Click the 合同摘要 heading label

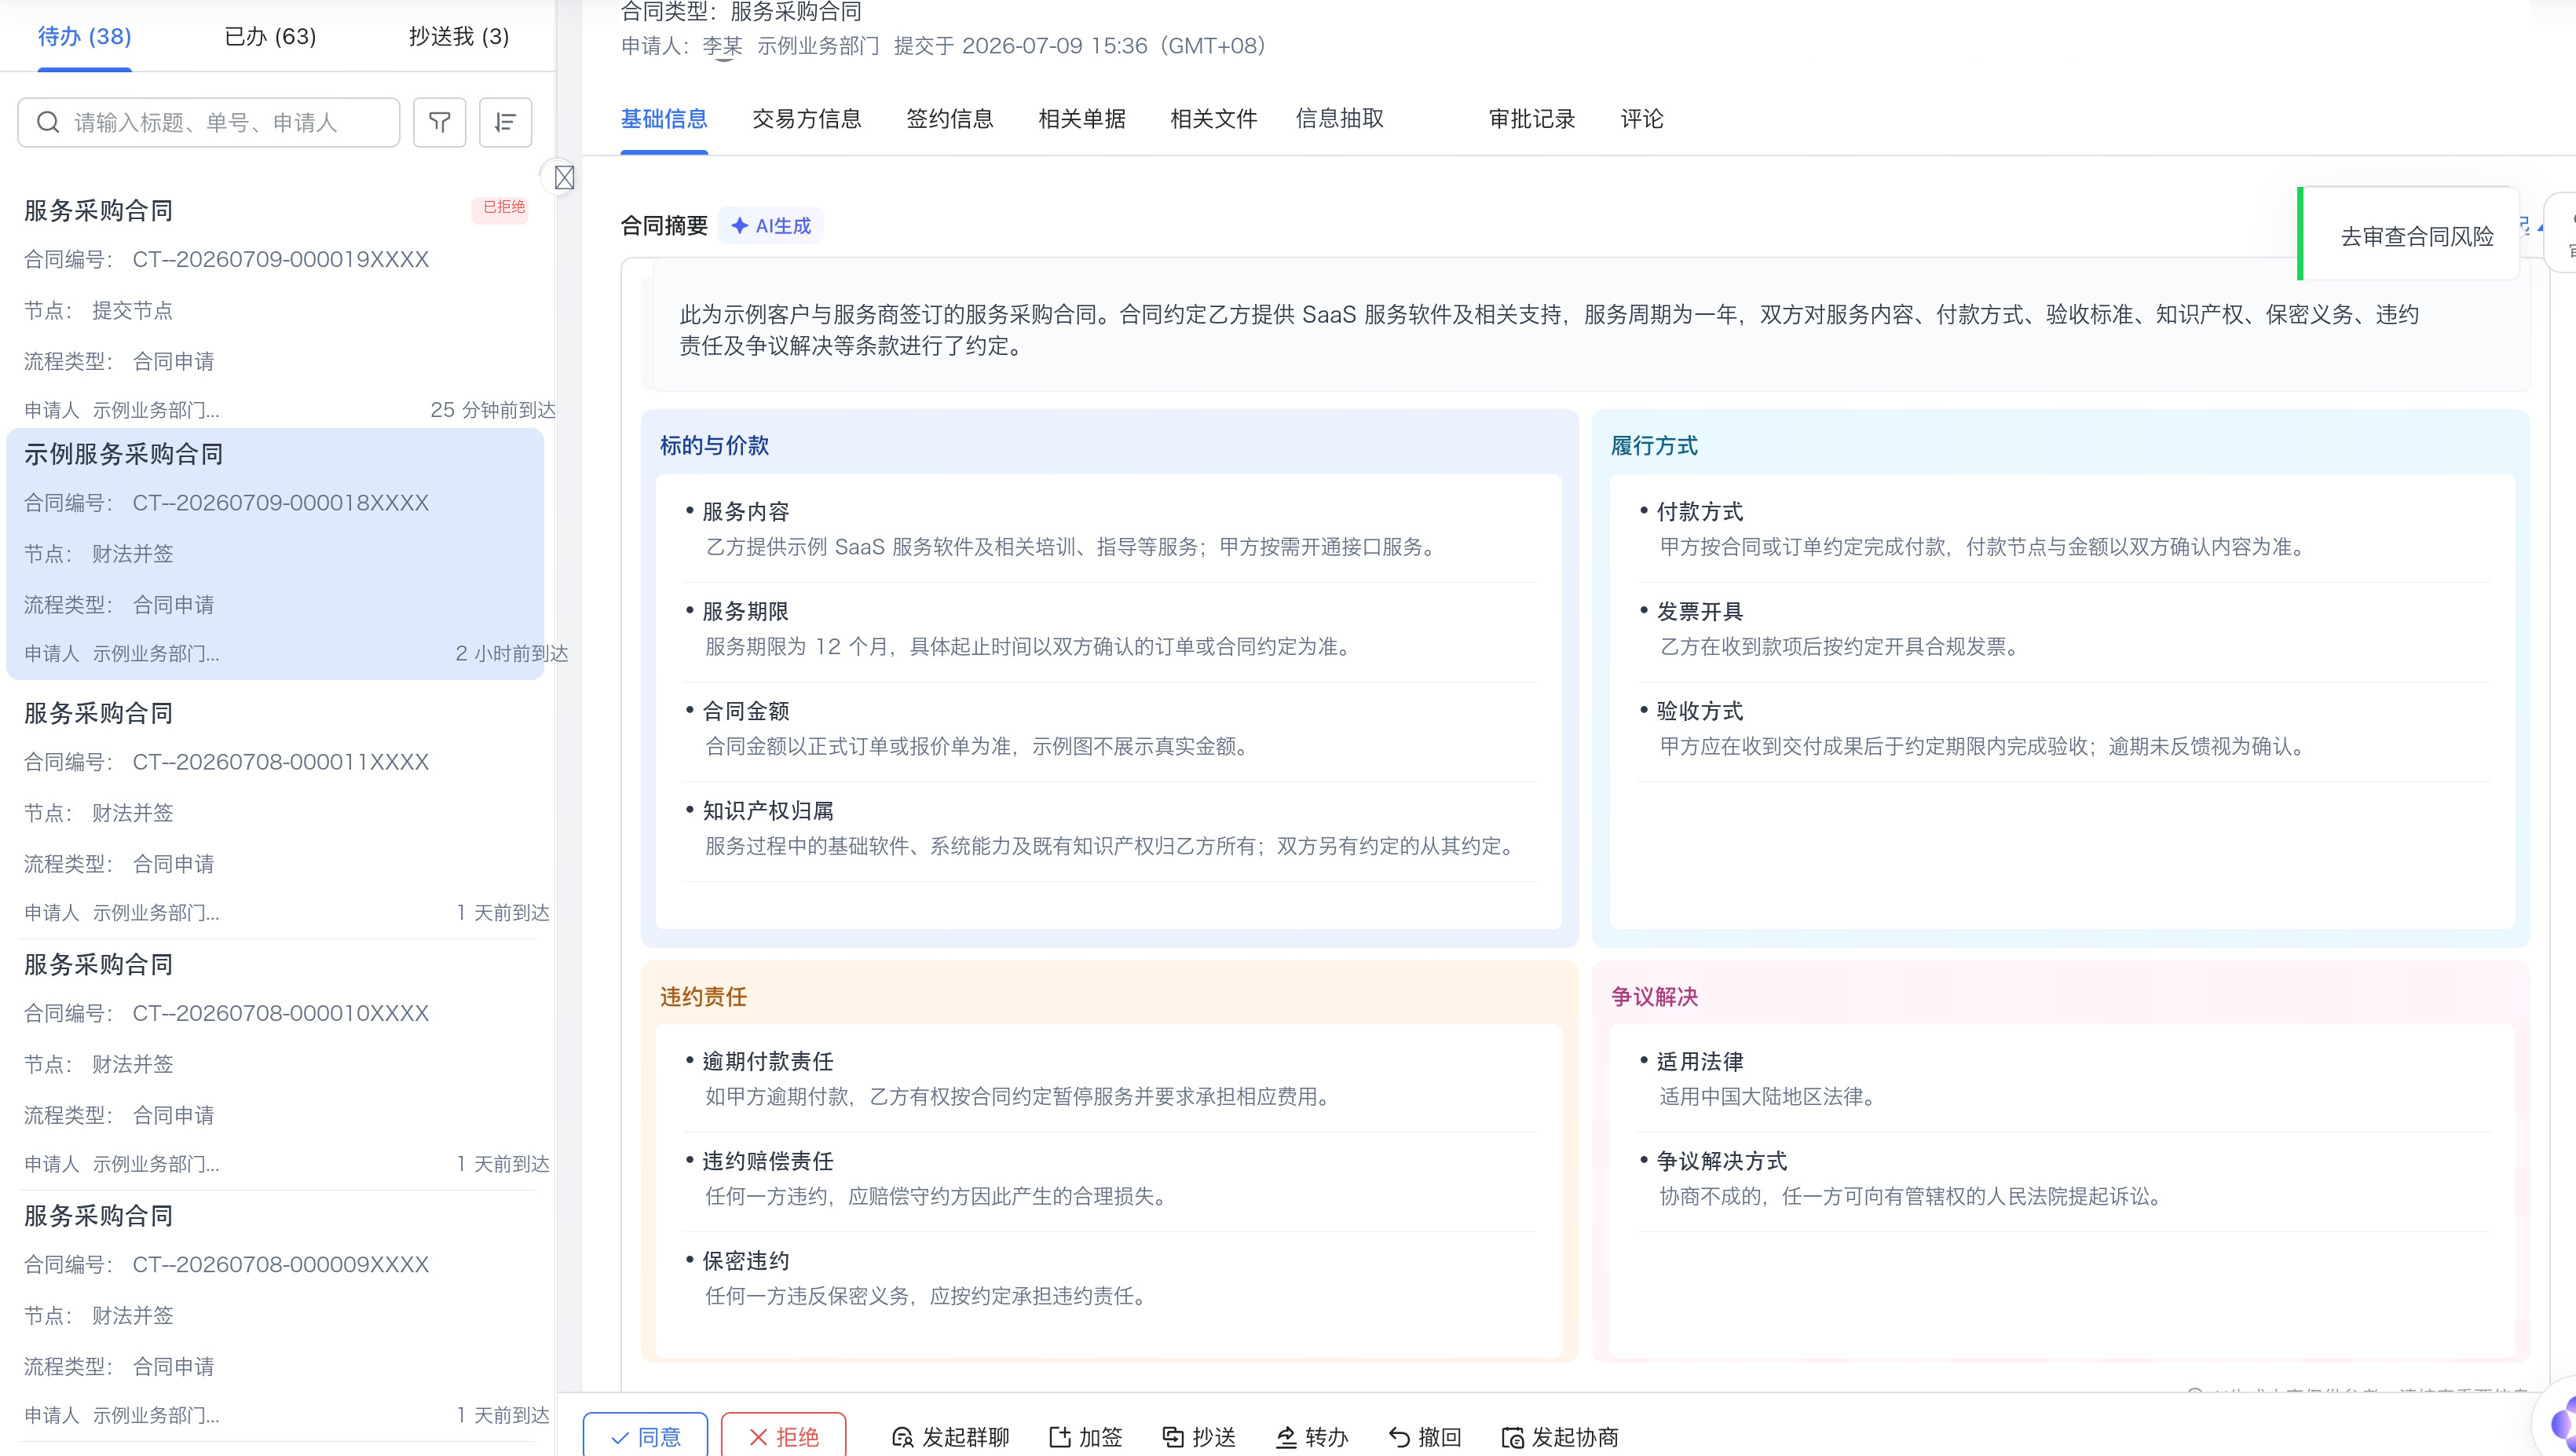pos(664,226)
